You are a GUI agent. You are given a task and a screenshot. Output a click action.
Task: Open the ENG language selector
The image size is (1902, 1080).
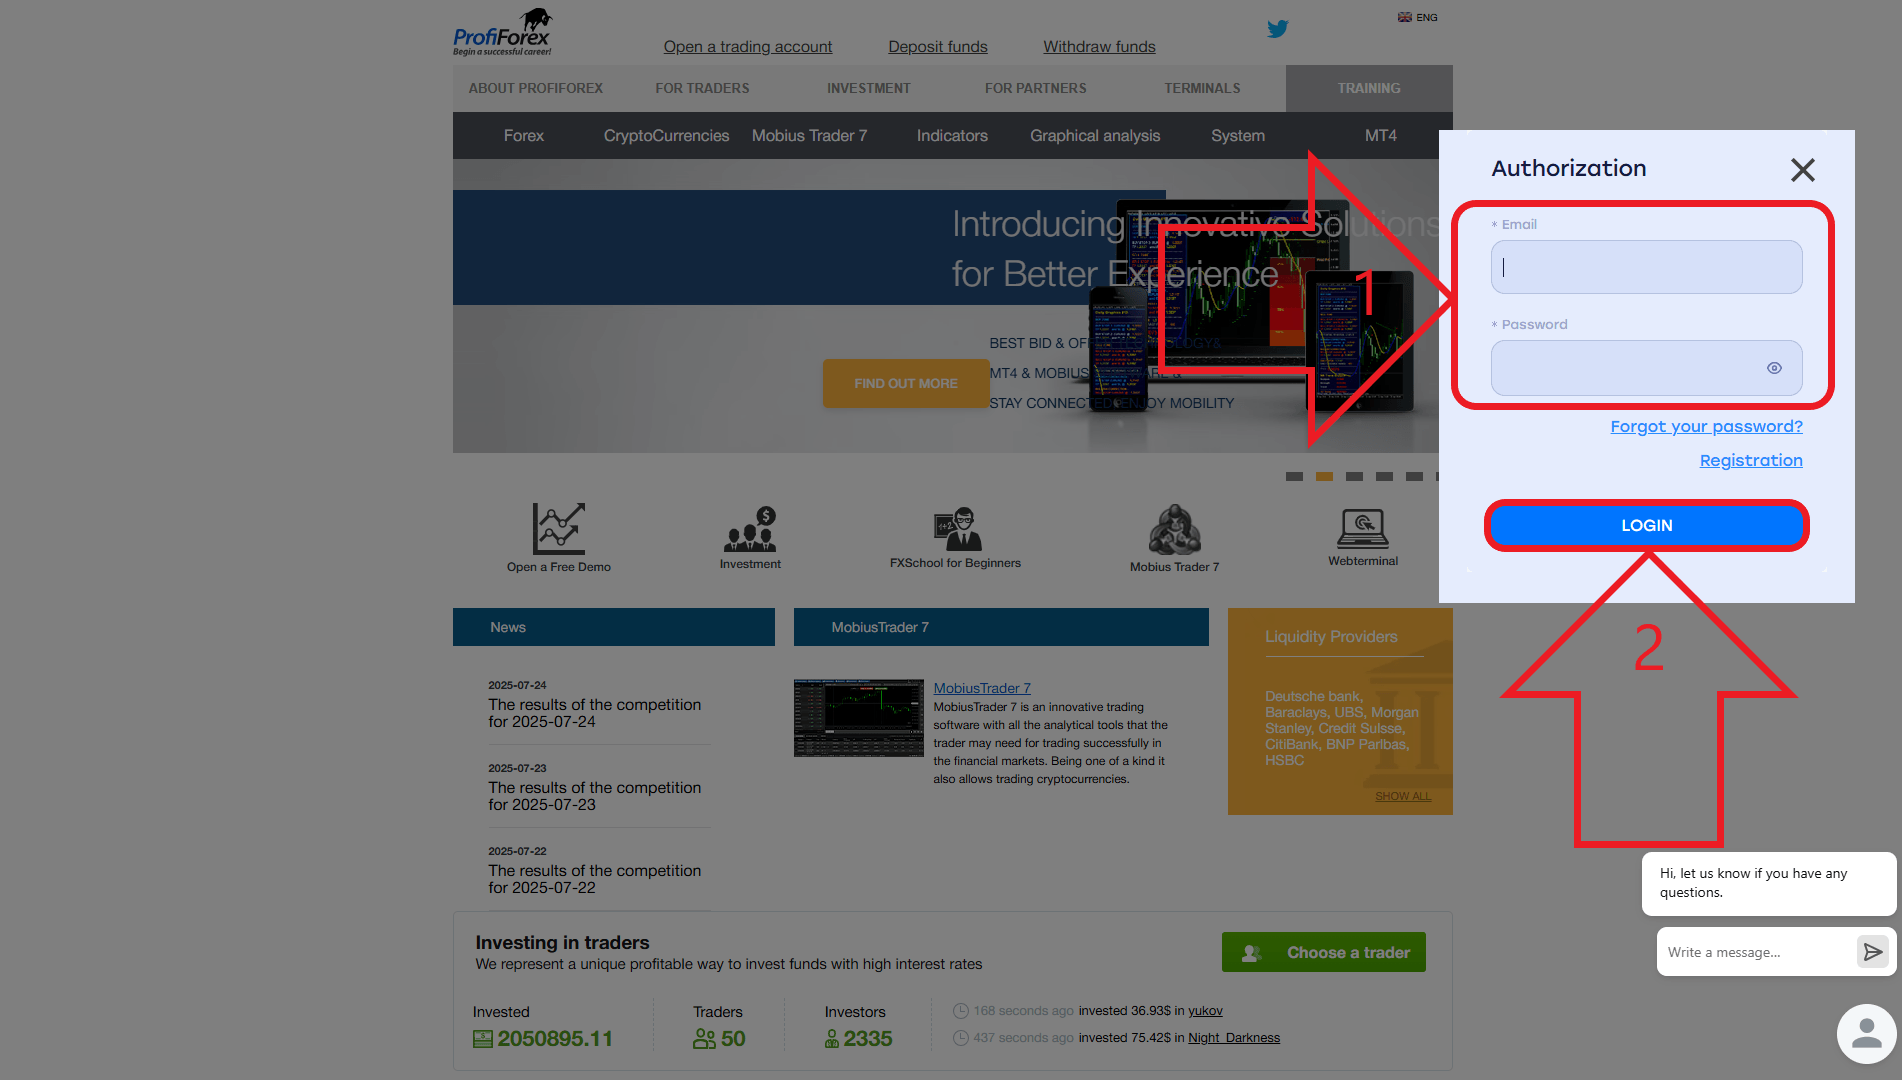pyautogui.click(x=1417, y=17)
